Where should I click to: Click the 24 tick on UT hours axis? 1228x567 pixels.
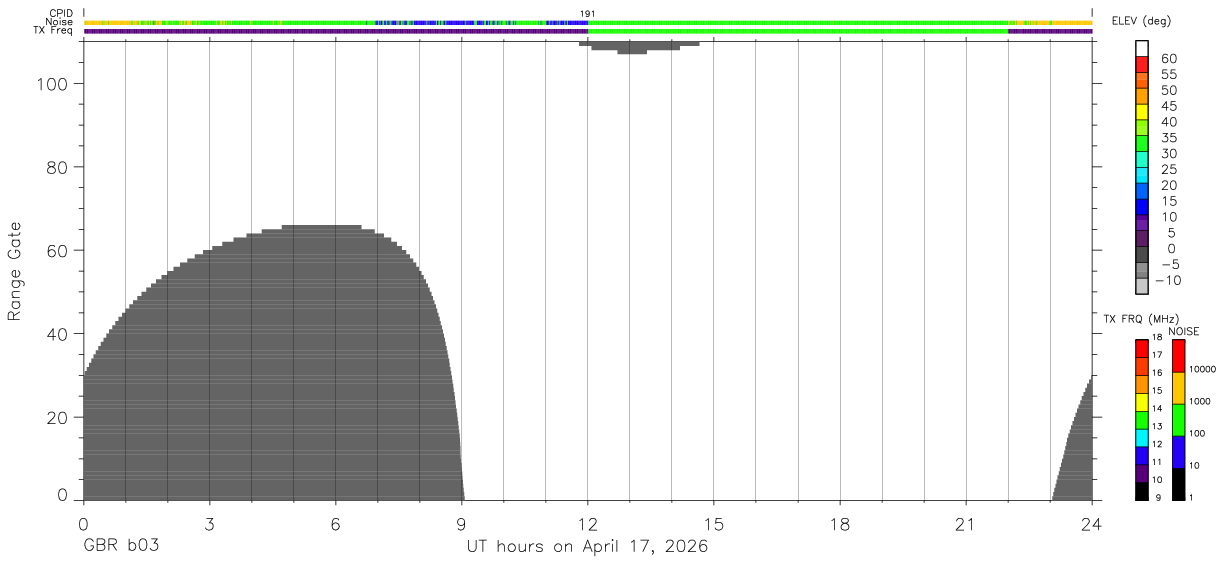[1092, 524]
